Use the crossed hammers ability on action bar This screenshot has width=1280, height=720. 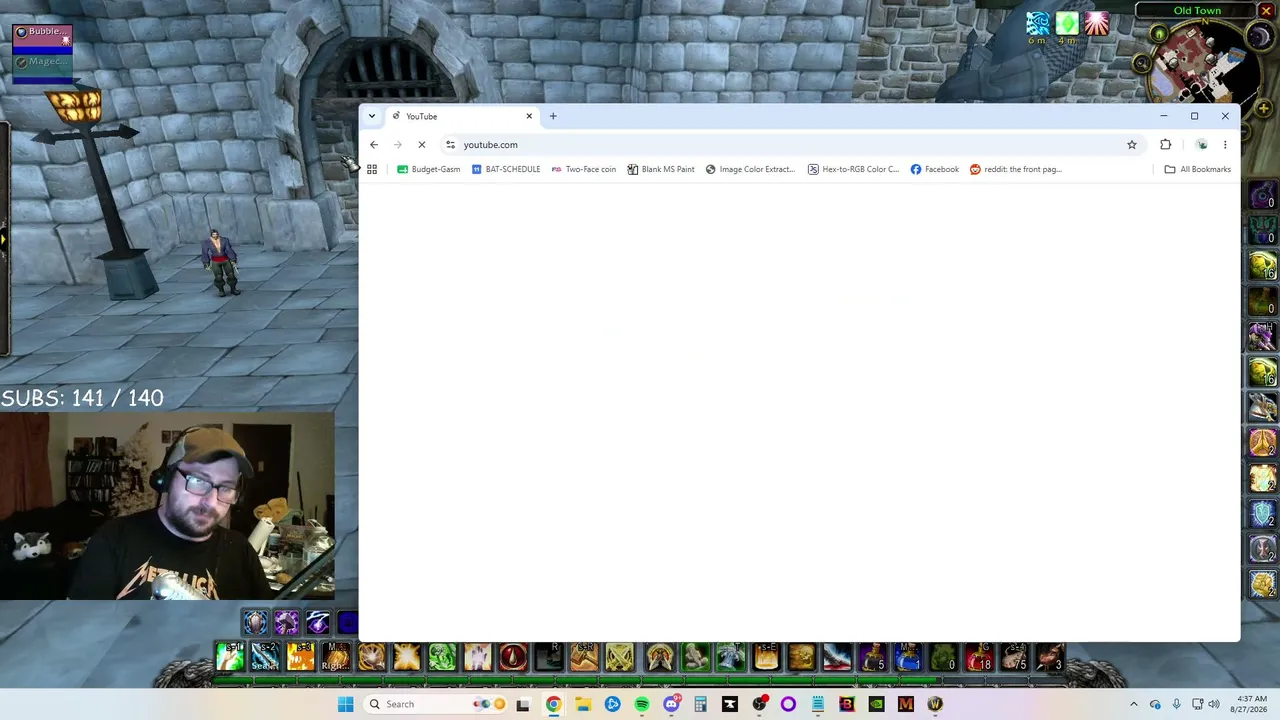(x=620, y=657)
